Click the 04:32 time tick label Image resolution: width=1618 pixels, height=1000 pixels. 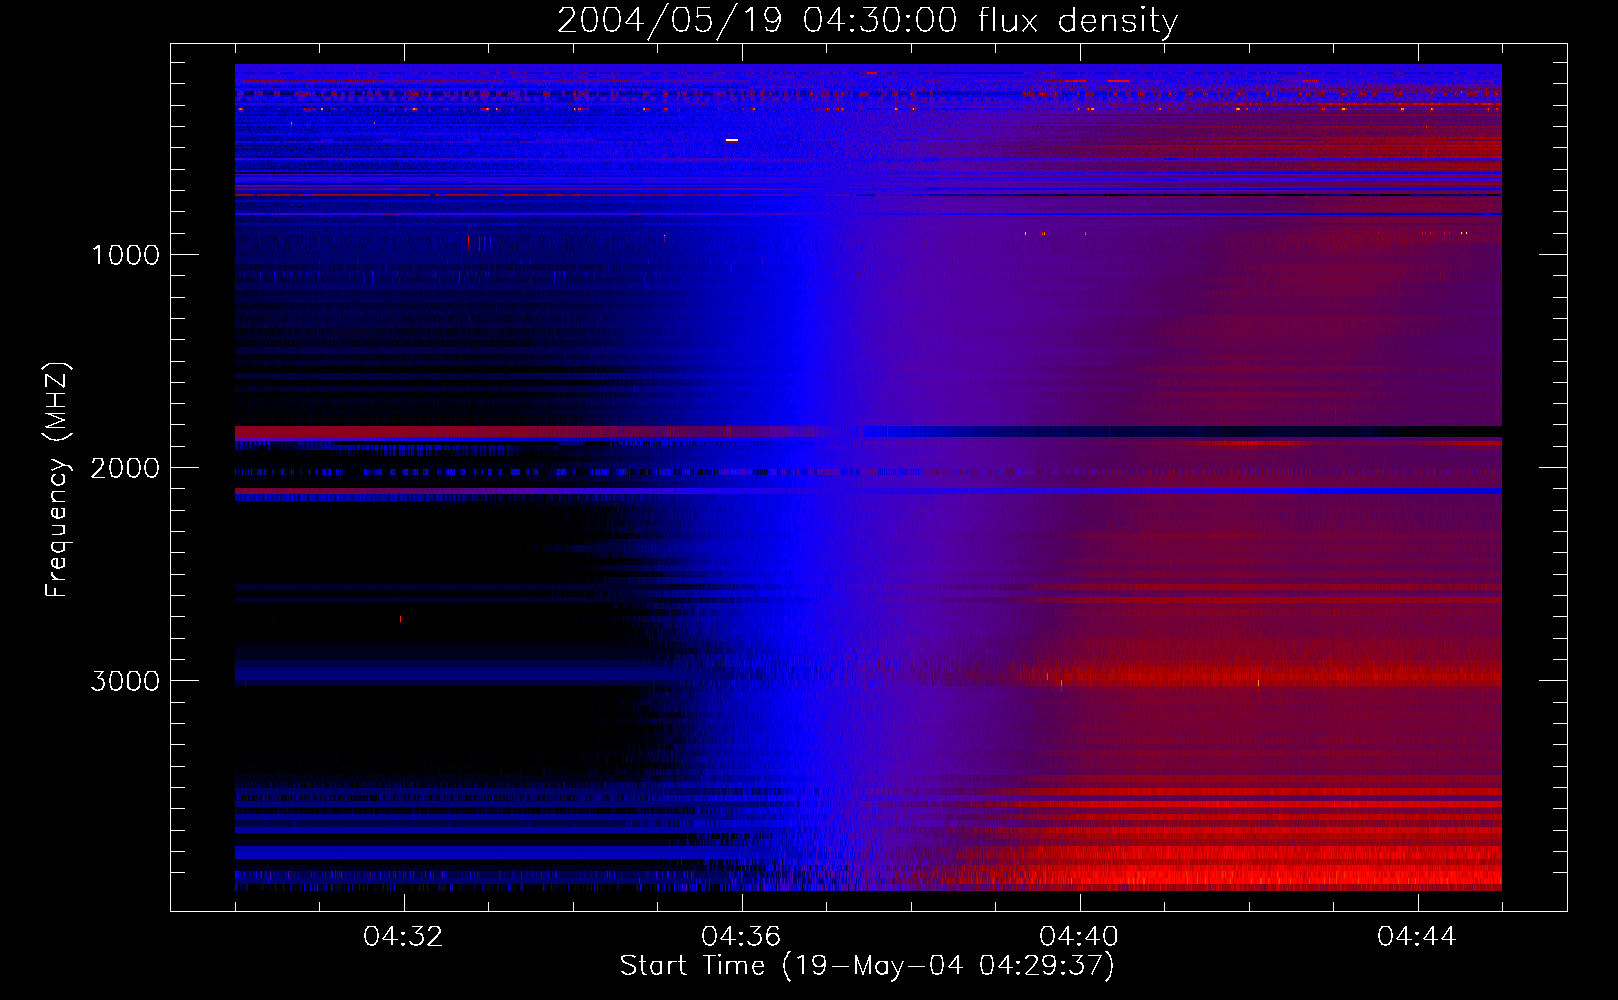click(x=403, y=937)
